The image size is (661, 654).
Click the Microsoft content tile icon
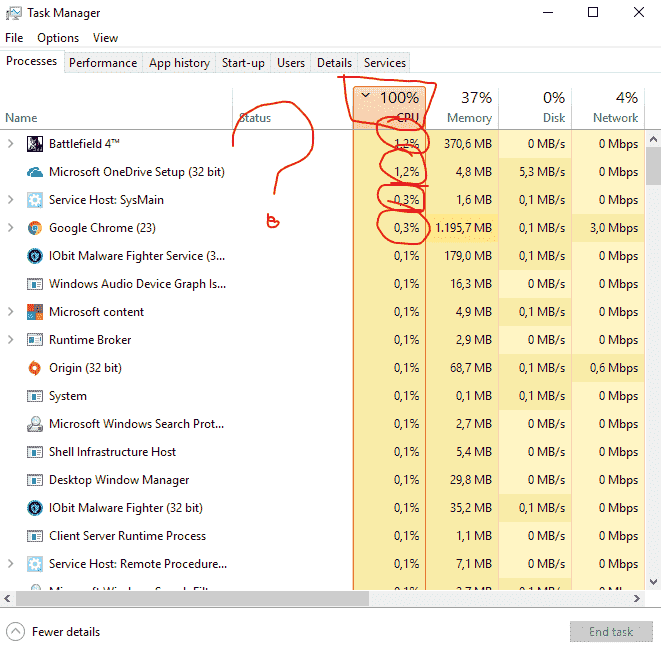pyautogui.click(x=35, y=312)
